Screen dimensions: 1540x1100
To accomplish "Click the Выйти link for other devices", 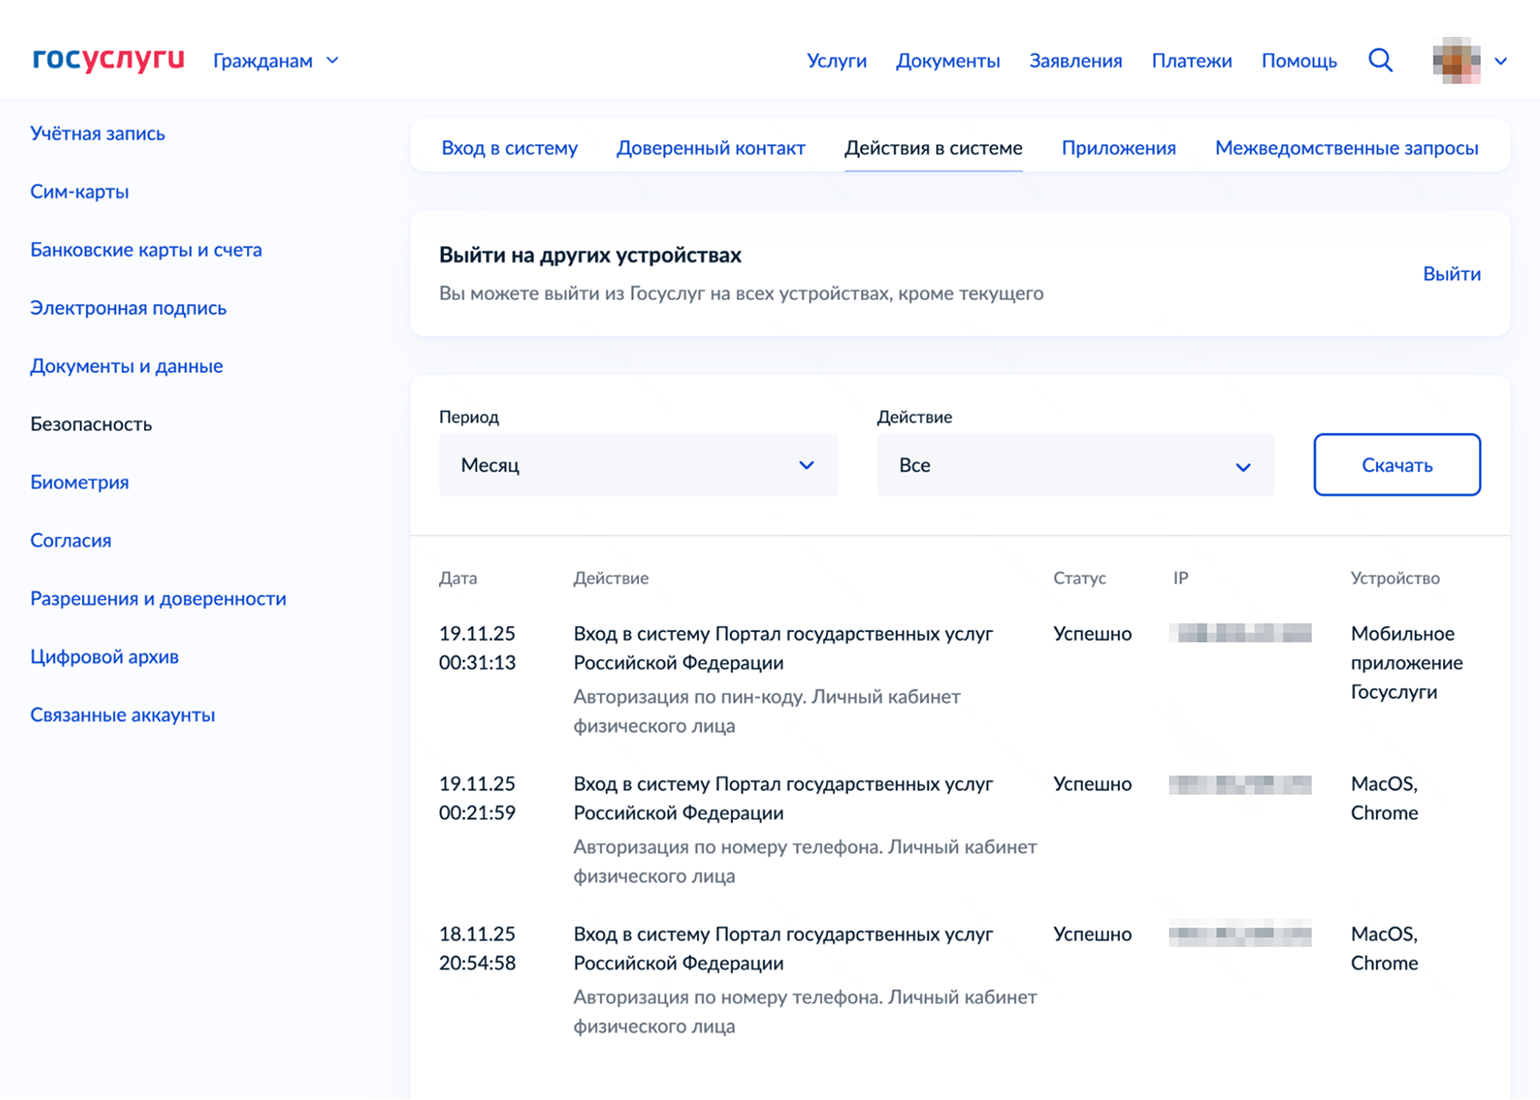I will [1451, 274].
